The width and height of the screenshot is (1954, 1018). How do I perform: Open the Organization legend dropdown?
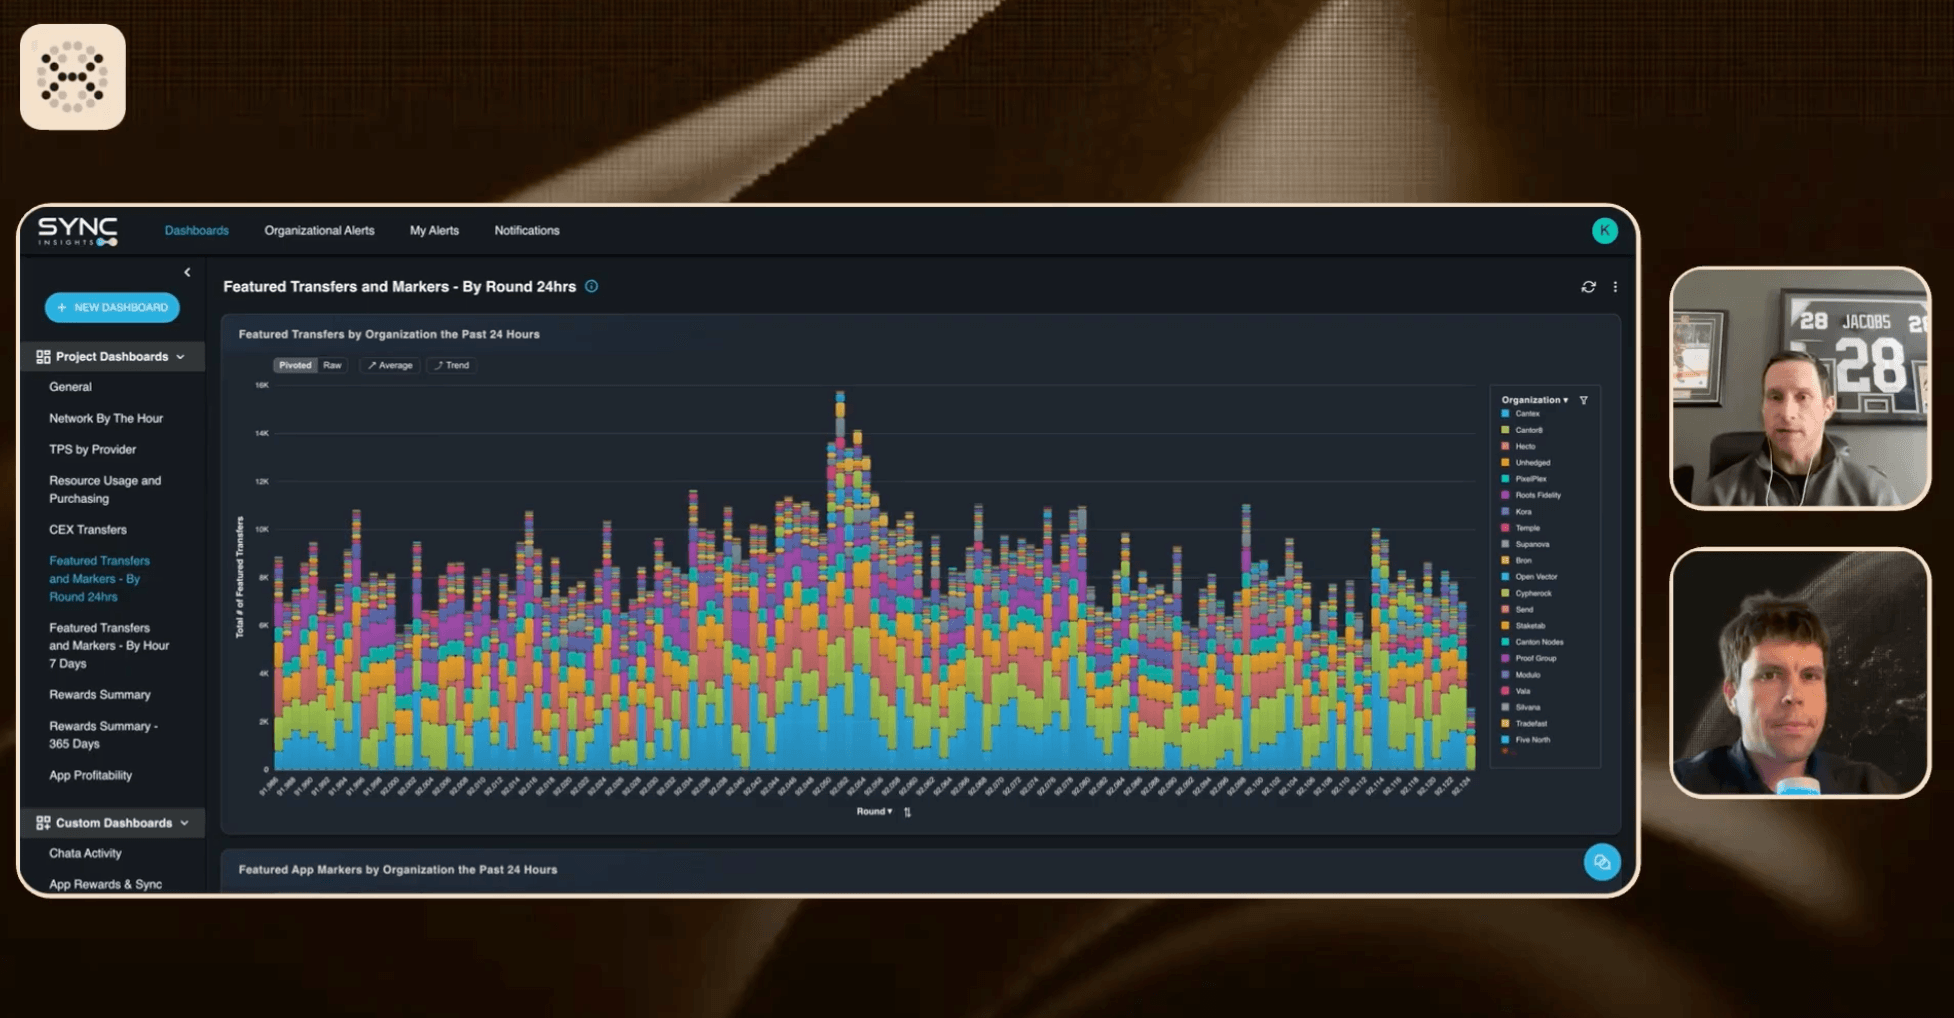pos(1535,400)
